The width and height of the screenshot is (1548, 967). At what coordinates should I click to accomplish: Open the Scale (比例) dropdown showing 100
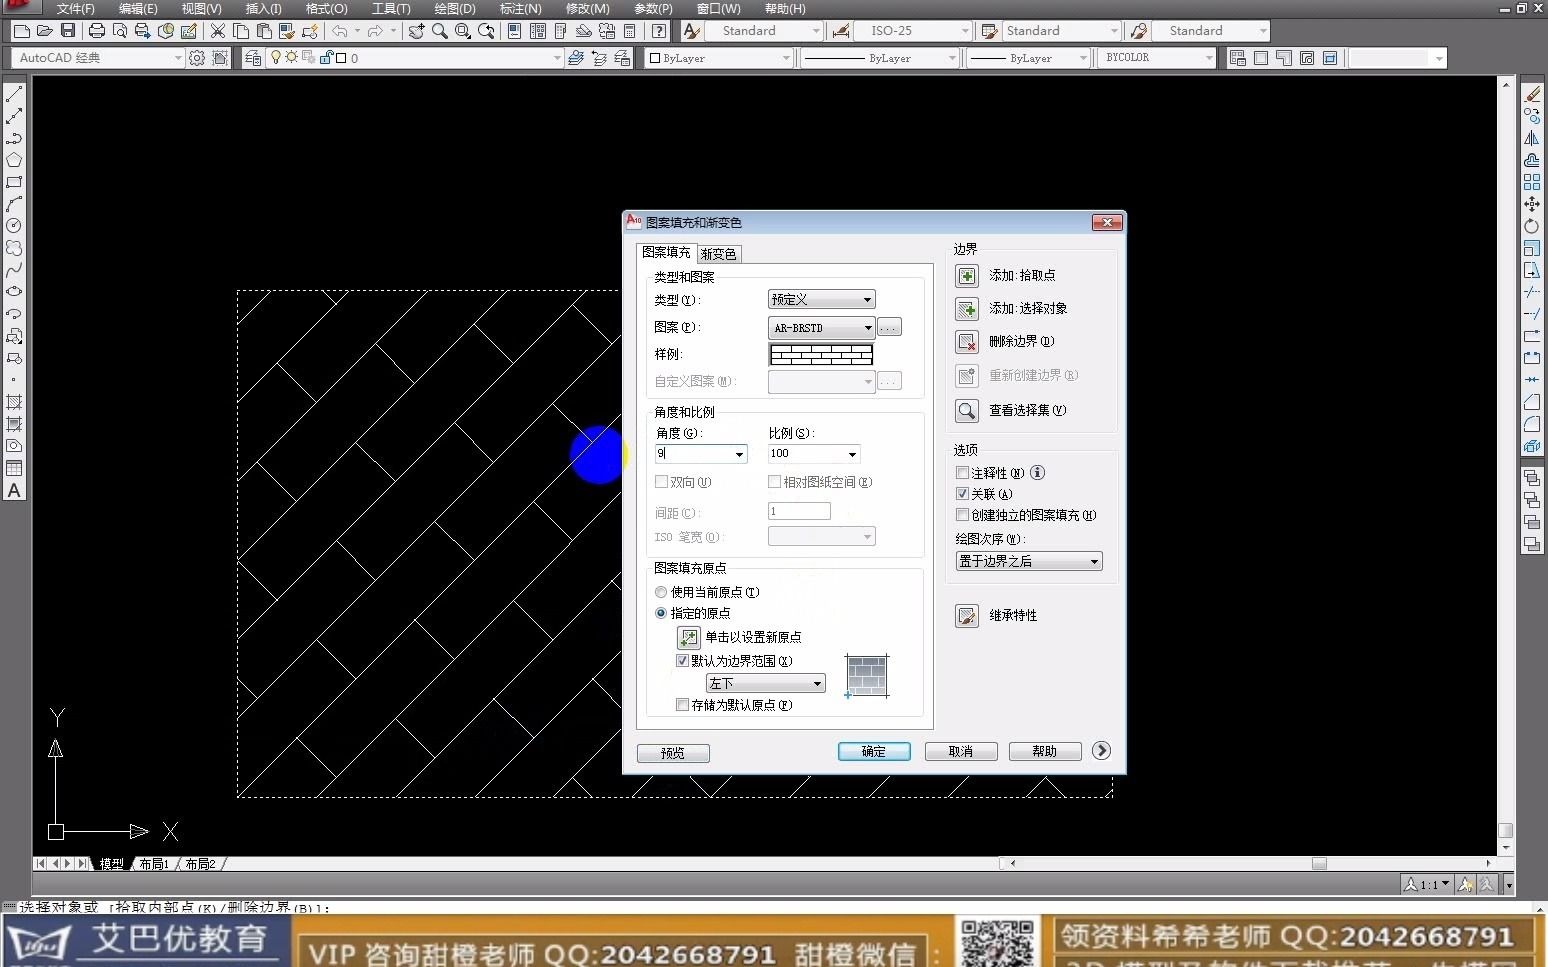click(x=813, y=454)
